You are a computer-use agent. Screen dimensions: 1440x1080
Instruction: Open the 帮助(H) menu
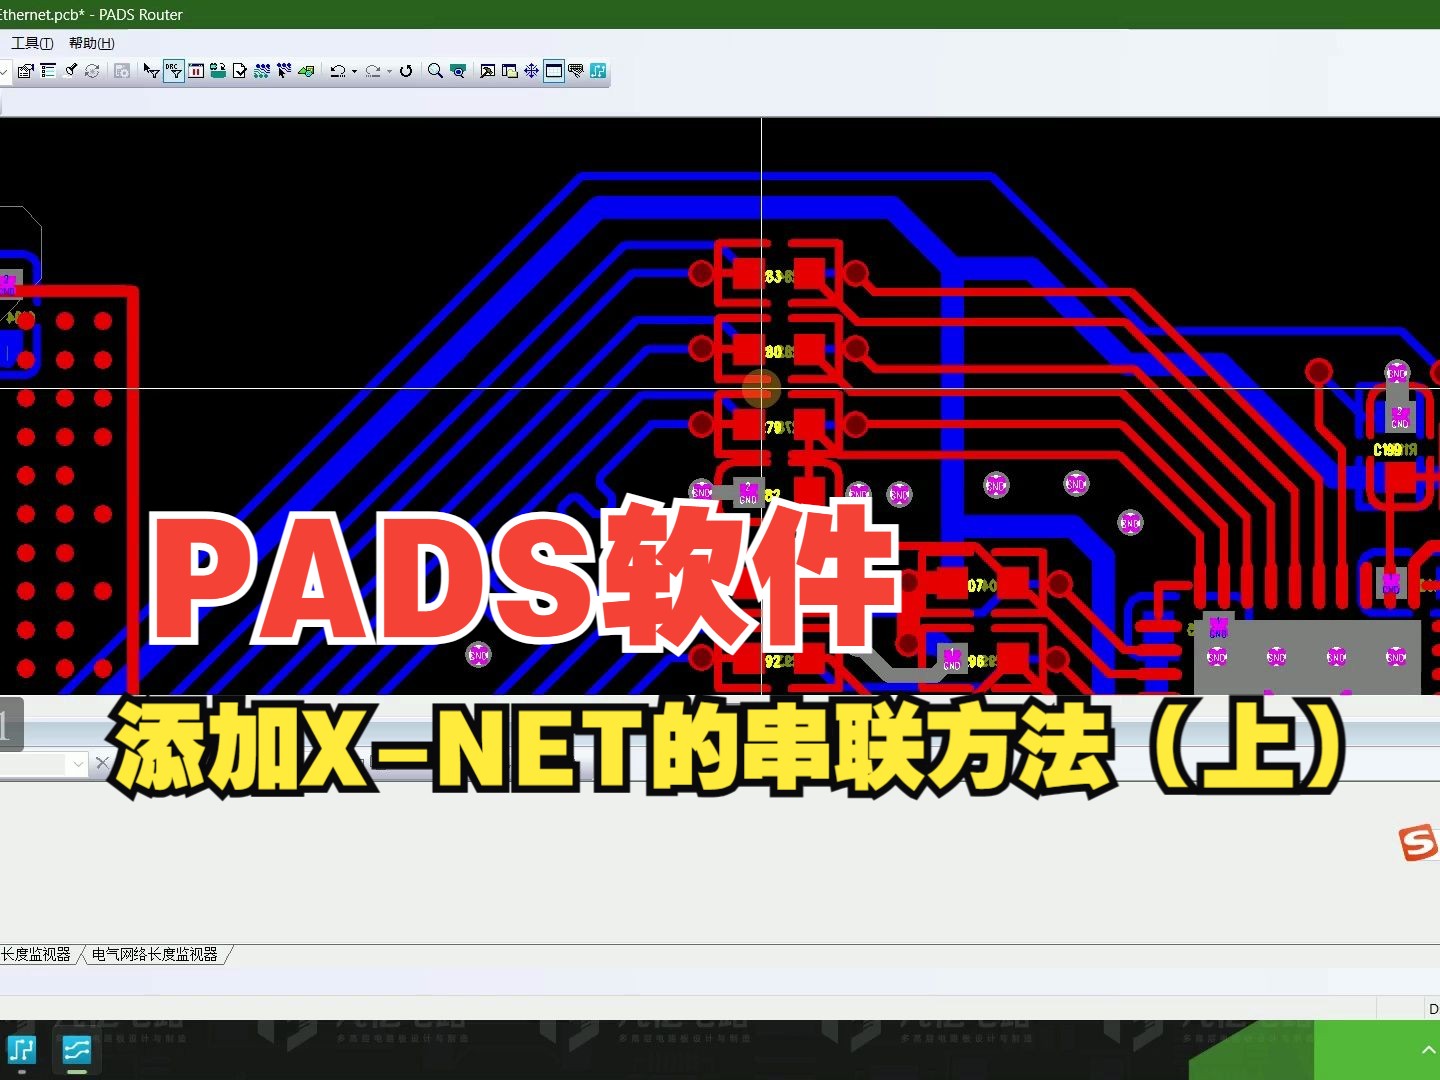point(92,43)
